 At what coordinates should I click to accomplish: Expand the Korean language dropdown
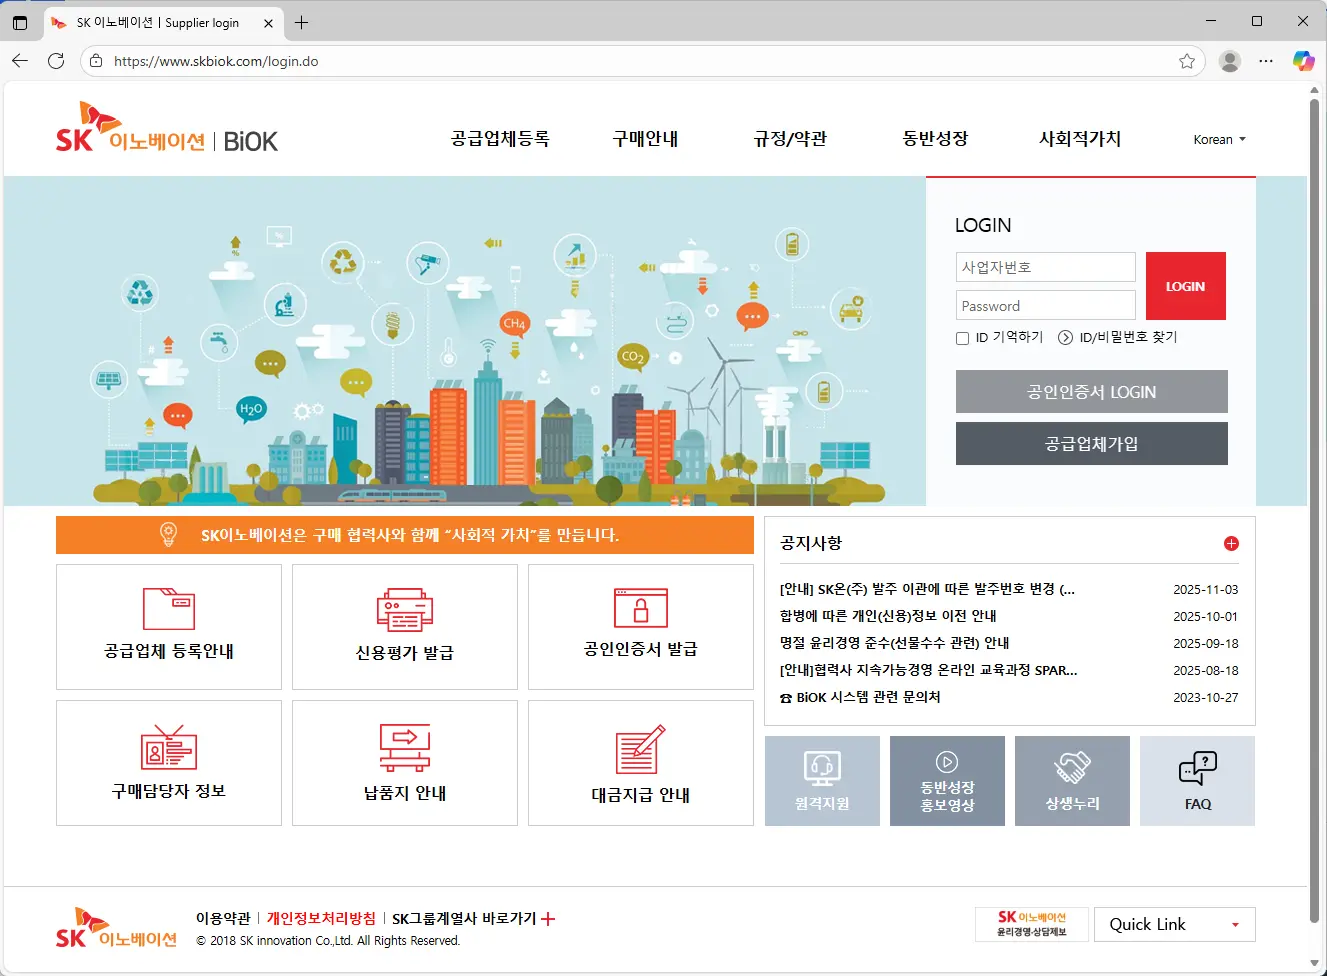pos(1219,140)
